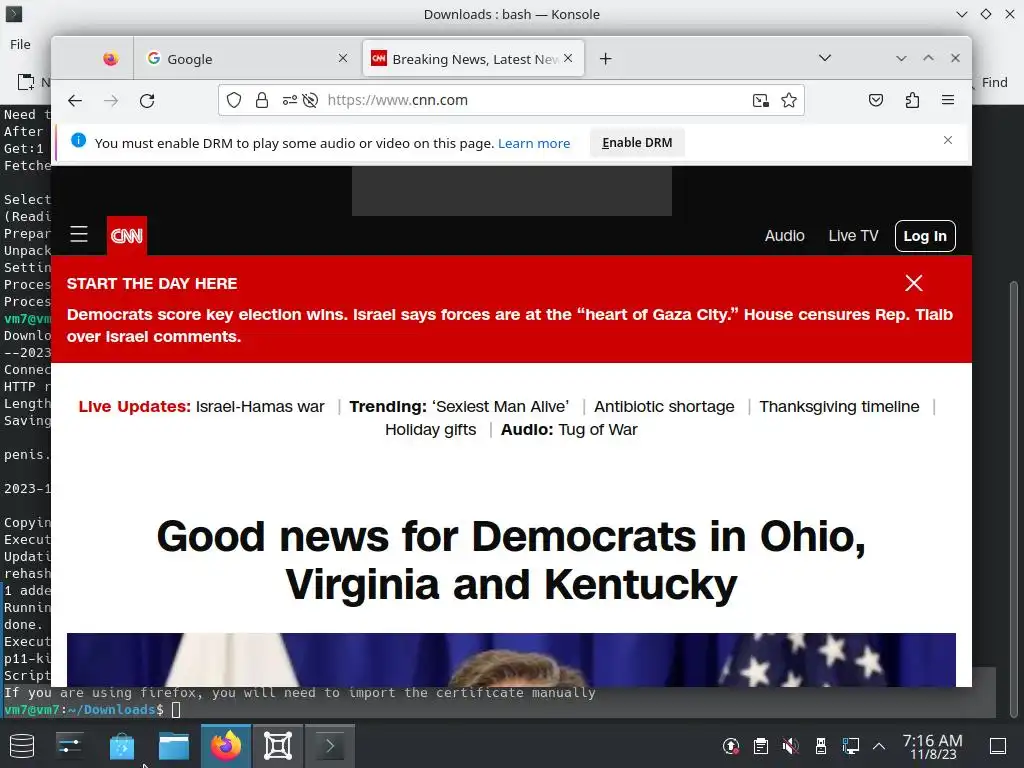Open the Firefox extensions puzzle icon

point(912,100)
